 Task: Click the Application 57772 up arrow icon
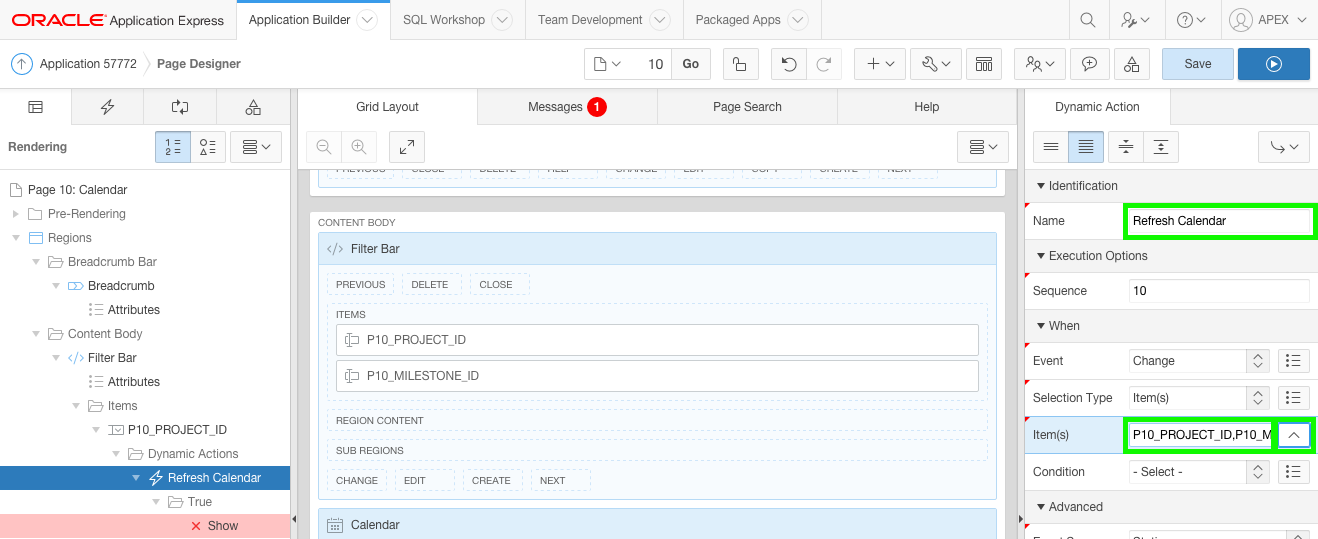22,64
